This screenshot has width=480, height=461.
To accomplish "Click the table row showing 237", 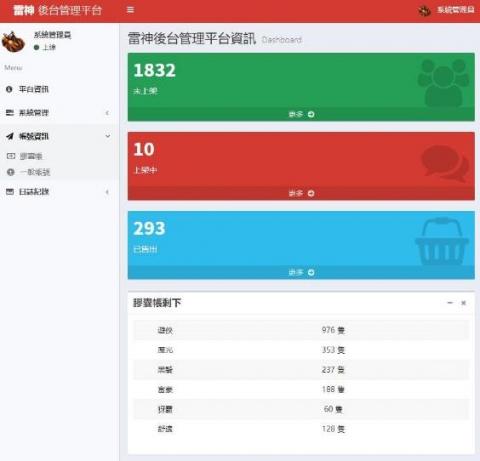I will pyautogui.click(x=301, y=369).
